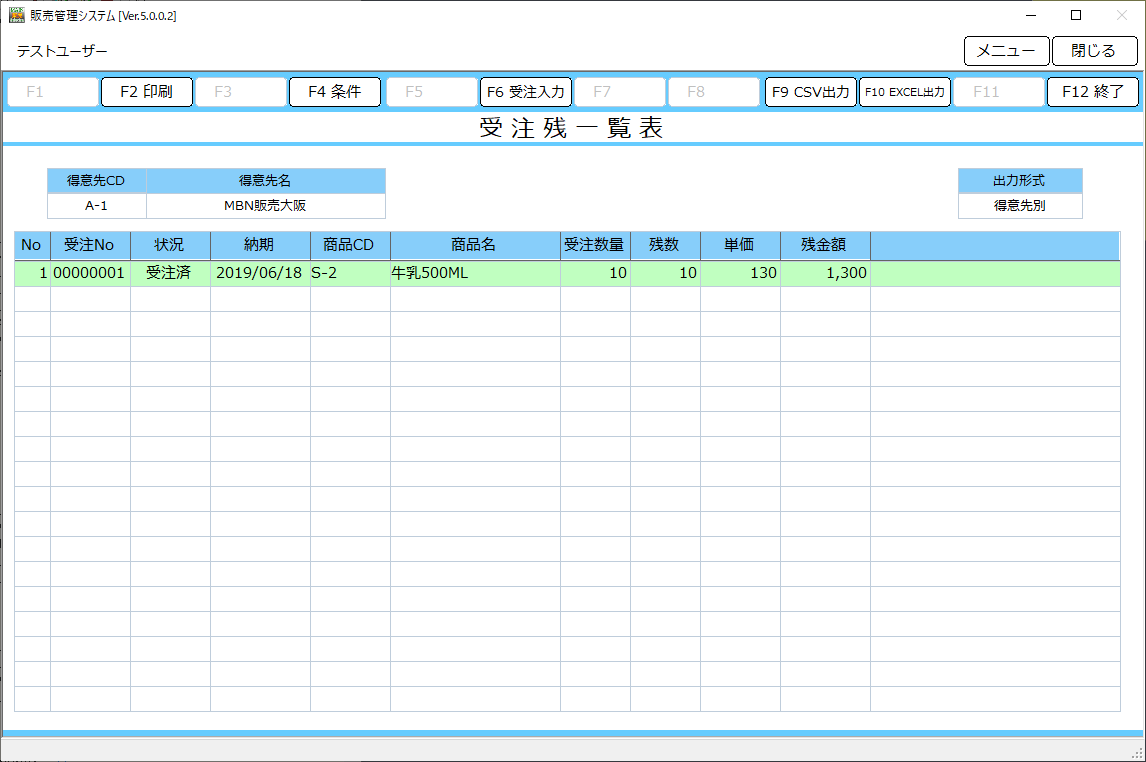Screen dimensions: 1146x762
Task: Click the delivery date 2019/06/18
Action: pyautogui.click(x=259, y=273)
